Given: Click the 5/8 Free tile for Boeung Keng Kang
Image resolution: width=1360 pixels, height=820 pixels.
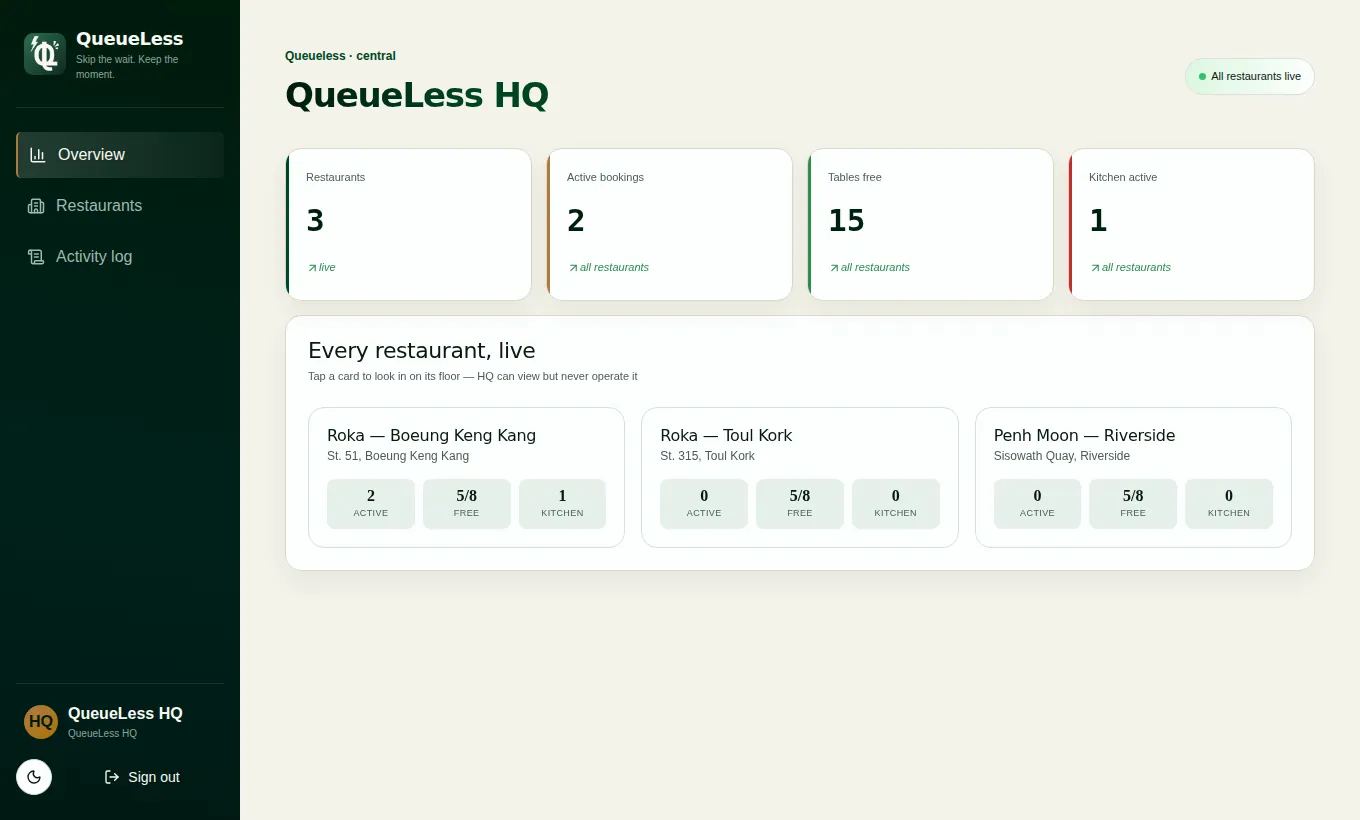Looking at the screenshot, I should coord(467,504).
